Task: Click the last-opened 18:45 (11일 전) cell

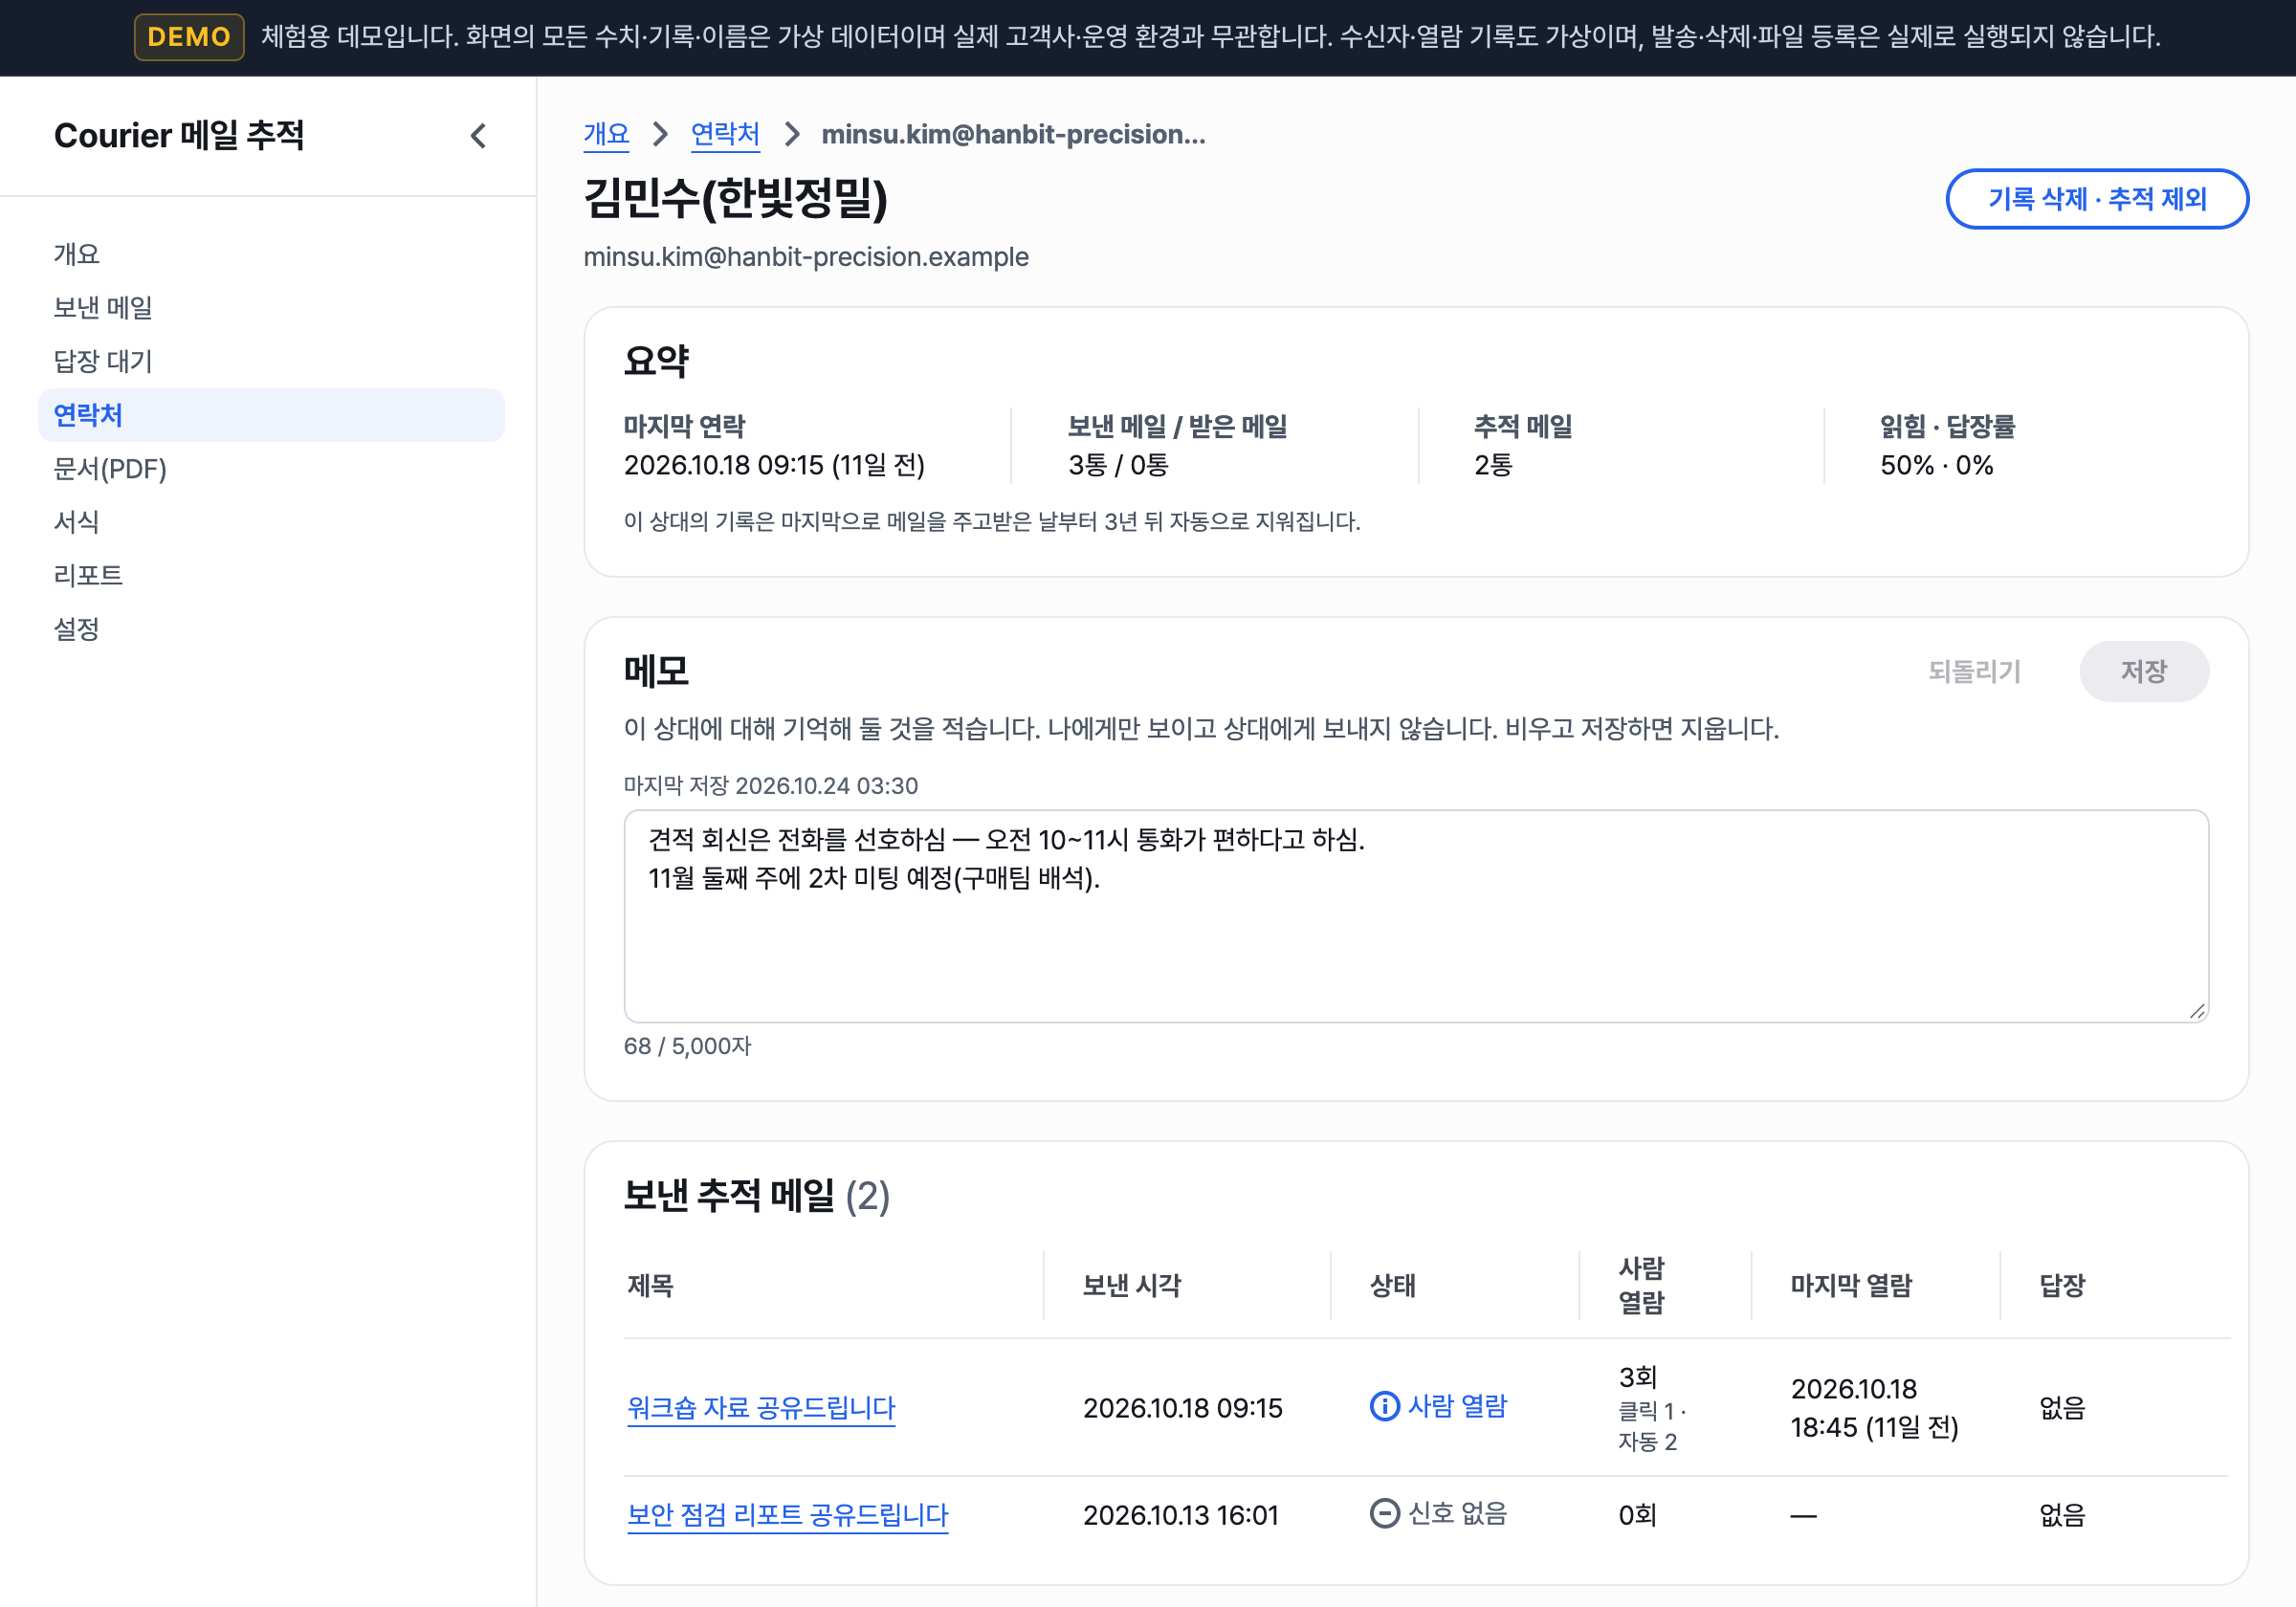Action: click(1874, 1408)
